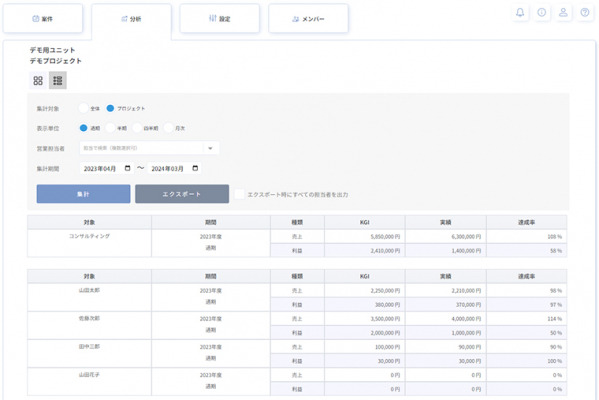599x400 pixels.
Task: Switch to the grid card view icon
Action: tap(38, 81)
